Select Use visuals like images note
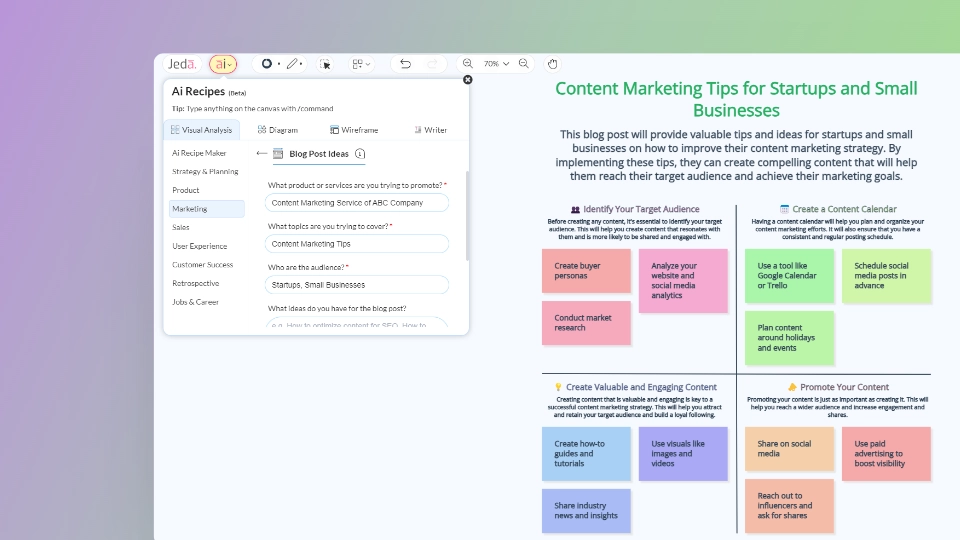This screenshot has height=540, width=960. click(x=683, y=454)
